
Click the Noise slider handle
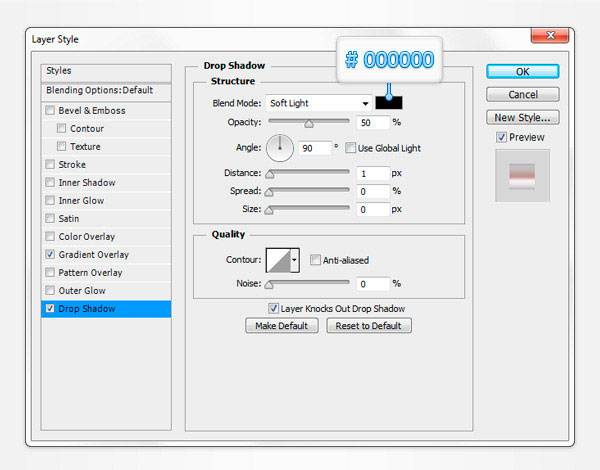(269, 285)
